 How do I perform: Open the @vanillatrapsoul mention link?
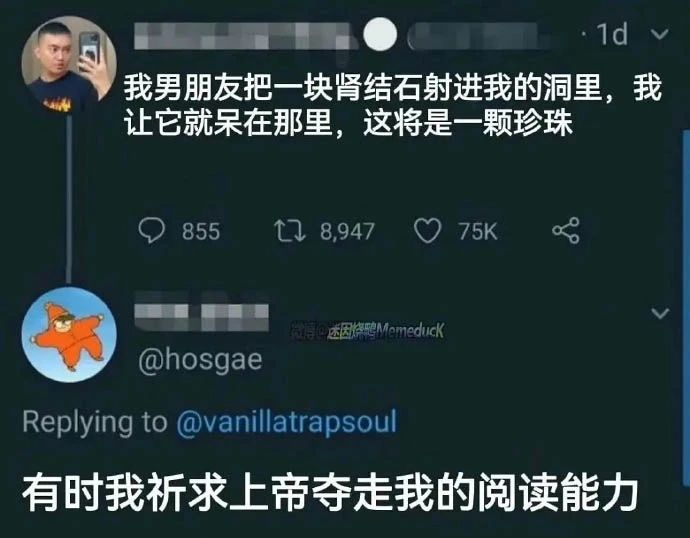point(287,421)
